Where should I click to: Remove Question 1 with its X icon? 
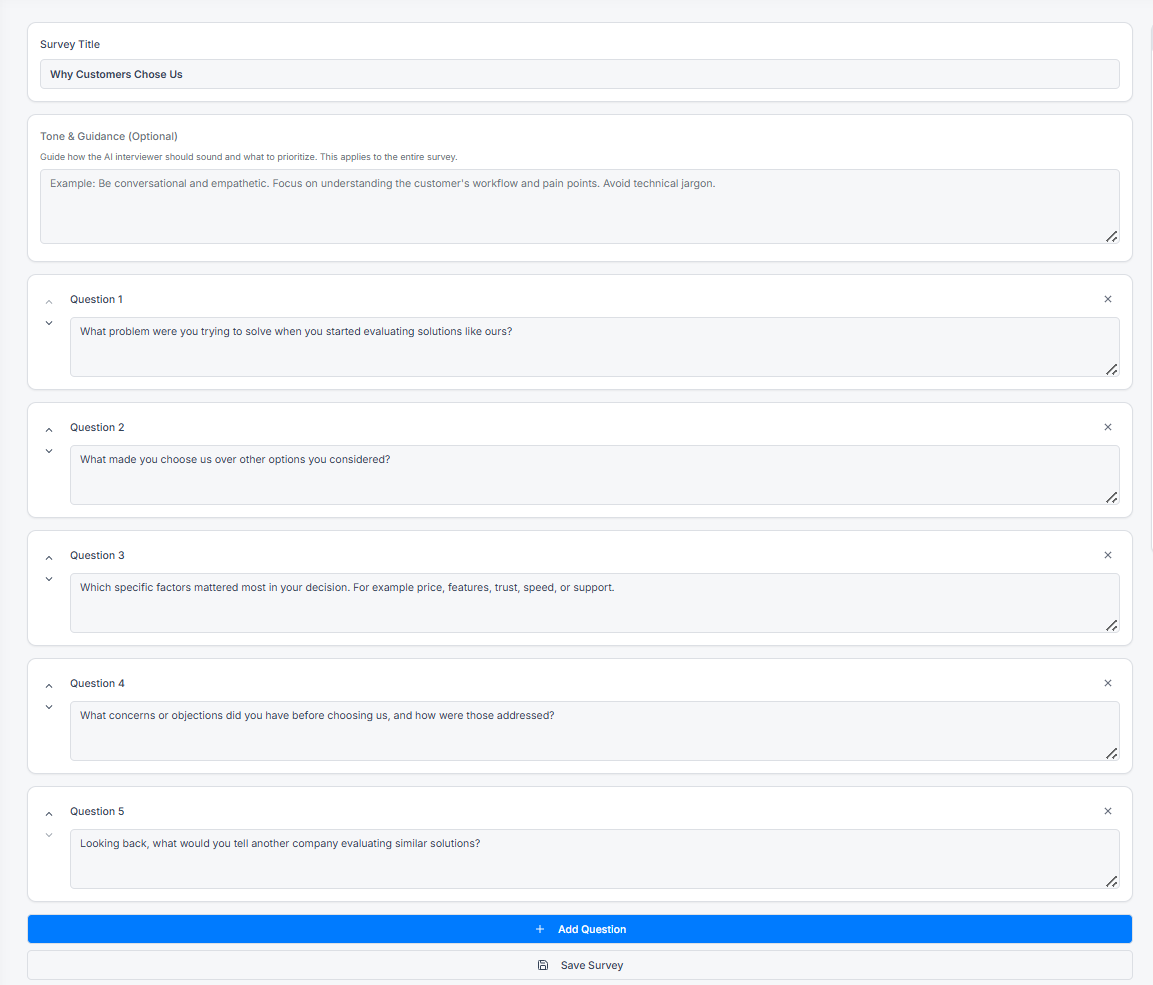1107,299
